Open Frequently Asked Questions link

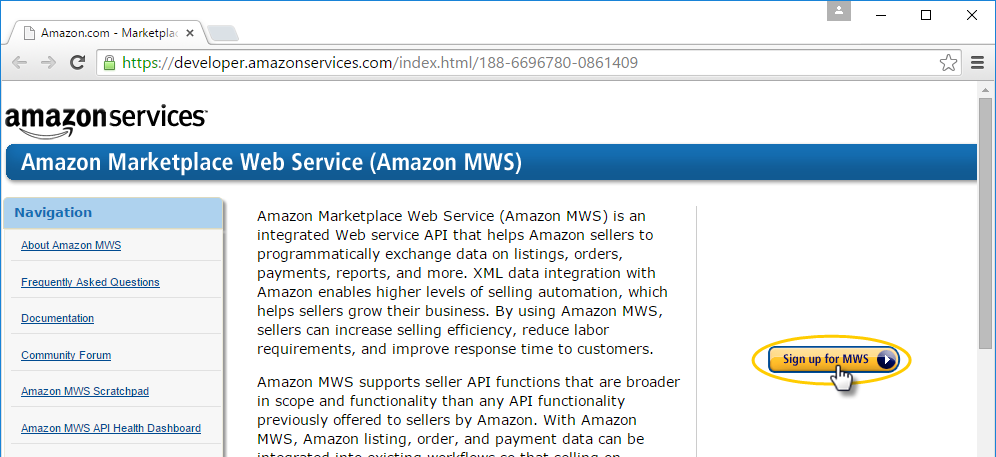[x=90, y=282]
